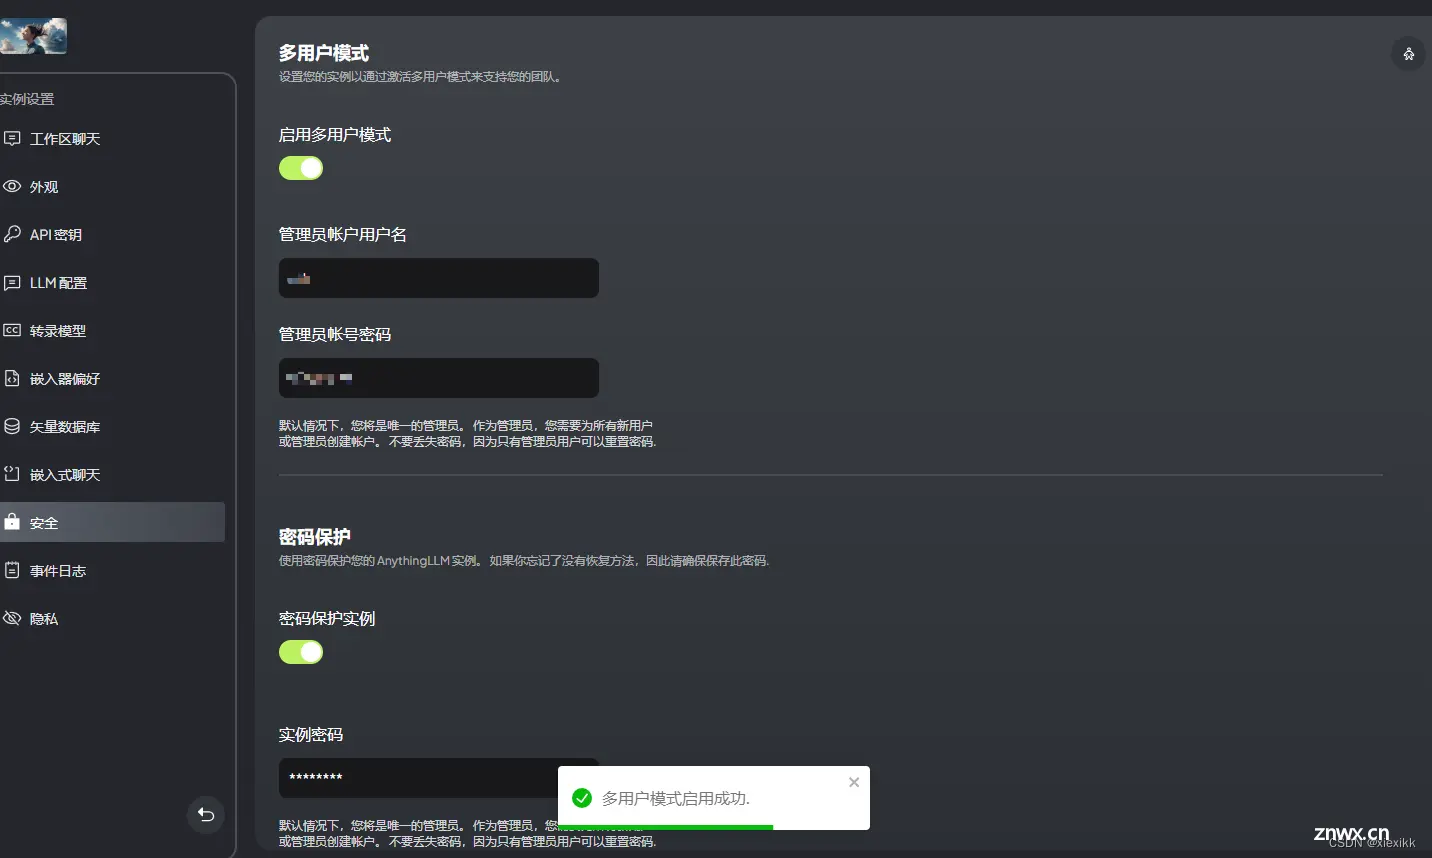Click the 管理员帐户用户名 input field

click(439, 278)
